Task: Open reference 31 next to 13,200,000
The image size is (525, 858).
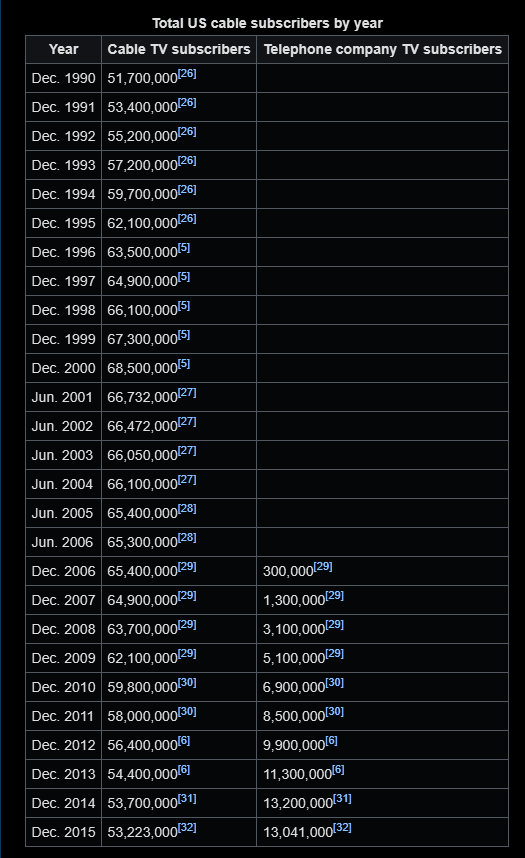Action: tap(342, 799)
